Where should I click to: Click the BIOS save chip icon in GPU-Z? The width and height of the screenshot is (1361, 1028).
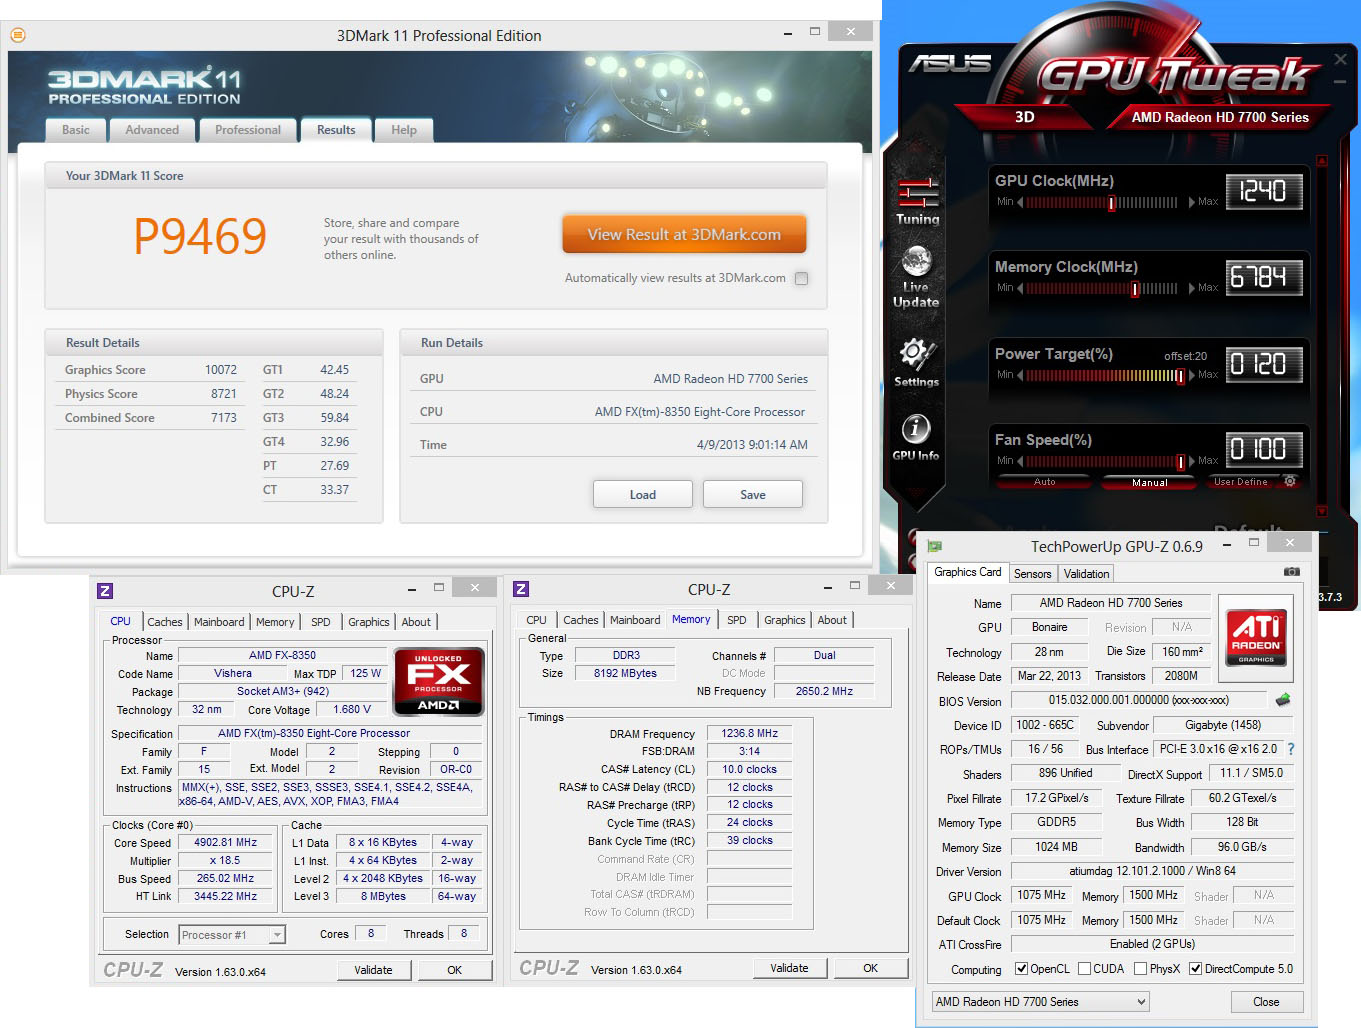[x=1283, y=700]
